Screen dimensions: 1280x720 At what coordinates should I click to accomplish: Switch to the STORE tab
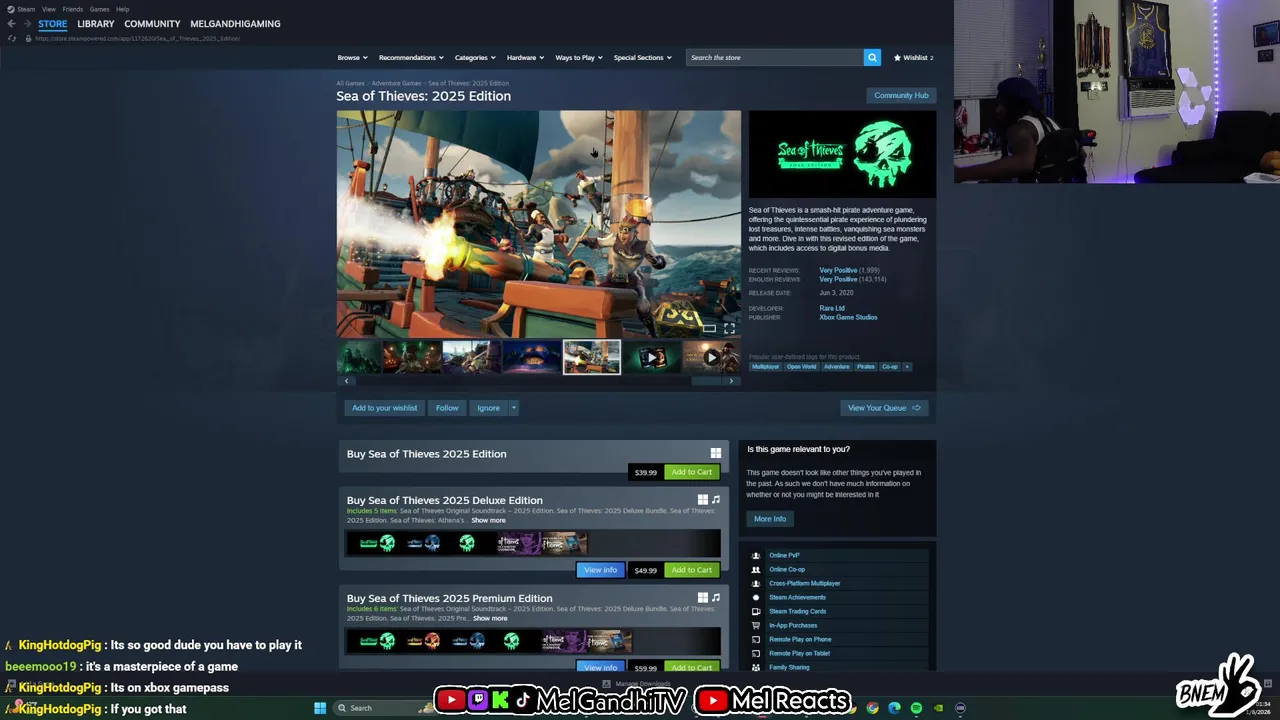(53, 24)
